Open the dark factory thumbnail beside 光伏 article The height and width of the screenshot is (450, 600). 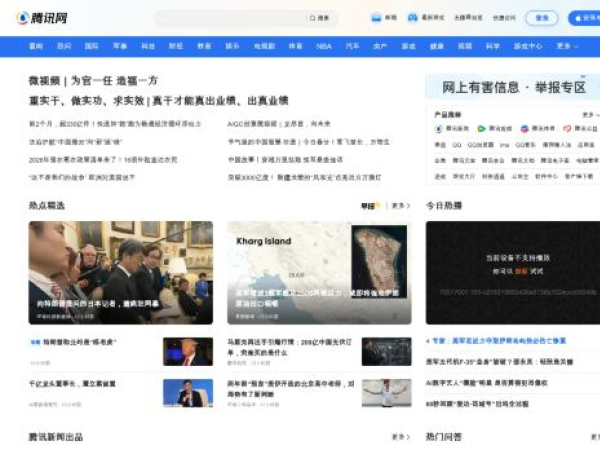386,352
